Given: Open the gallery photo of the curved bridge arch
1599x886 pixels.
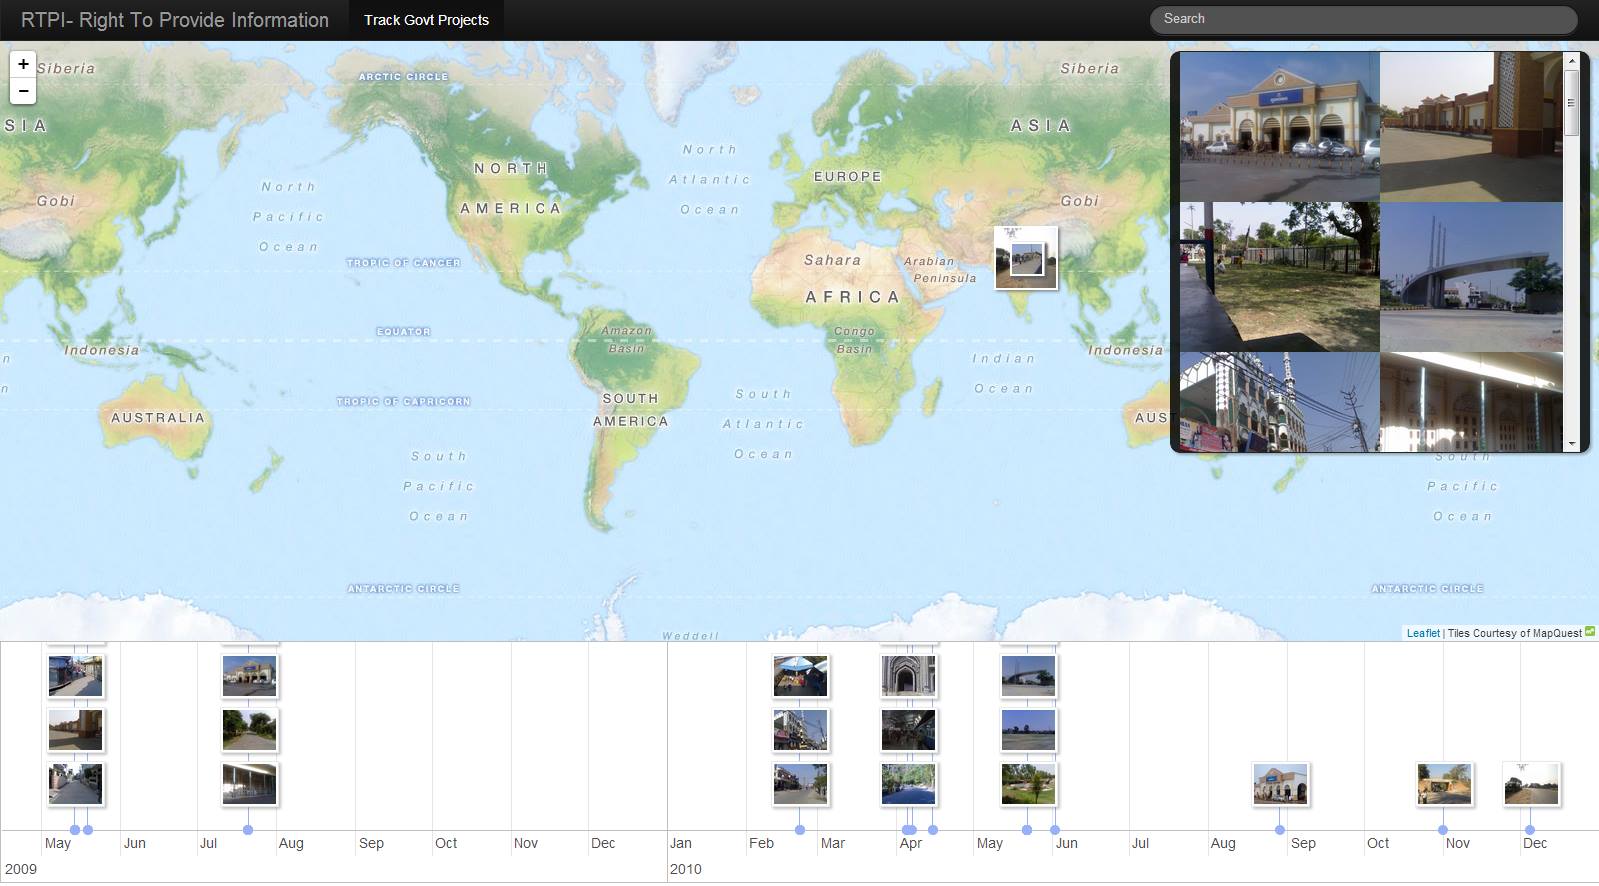Looking at the screenshot, I should (x=1471, y=277).
